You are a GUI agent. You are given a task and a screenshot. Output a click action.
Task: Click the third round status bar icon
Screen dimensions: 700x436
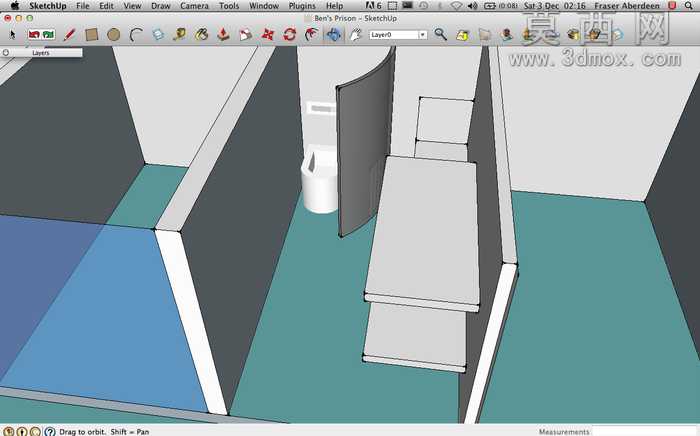pyautogui.click(x=35, y=432)
